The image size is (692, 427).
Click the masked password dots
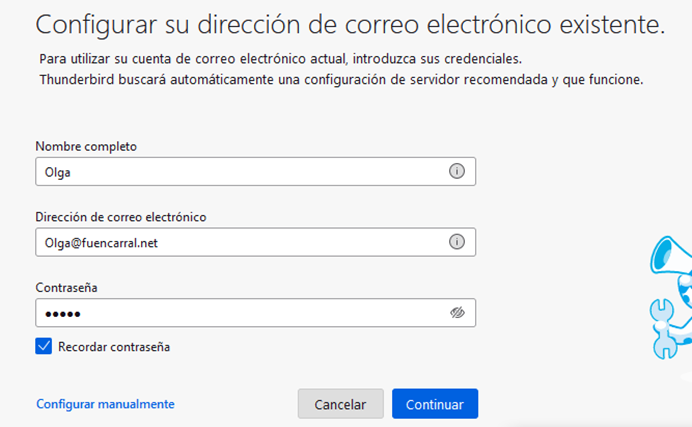point(60,314)
